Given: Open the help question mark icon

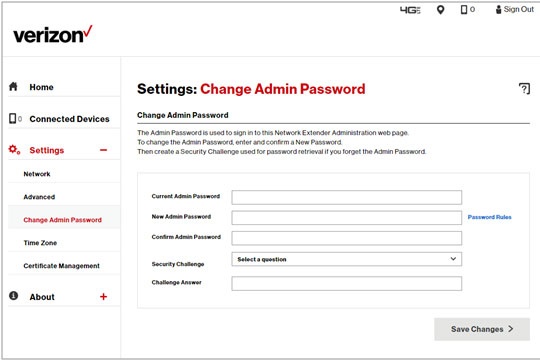Looking at the screenshot, I should point(524,89).
